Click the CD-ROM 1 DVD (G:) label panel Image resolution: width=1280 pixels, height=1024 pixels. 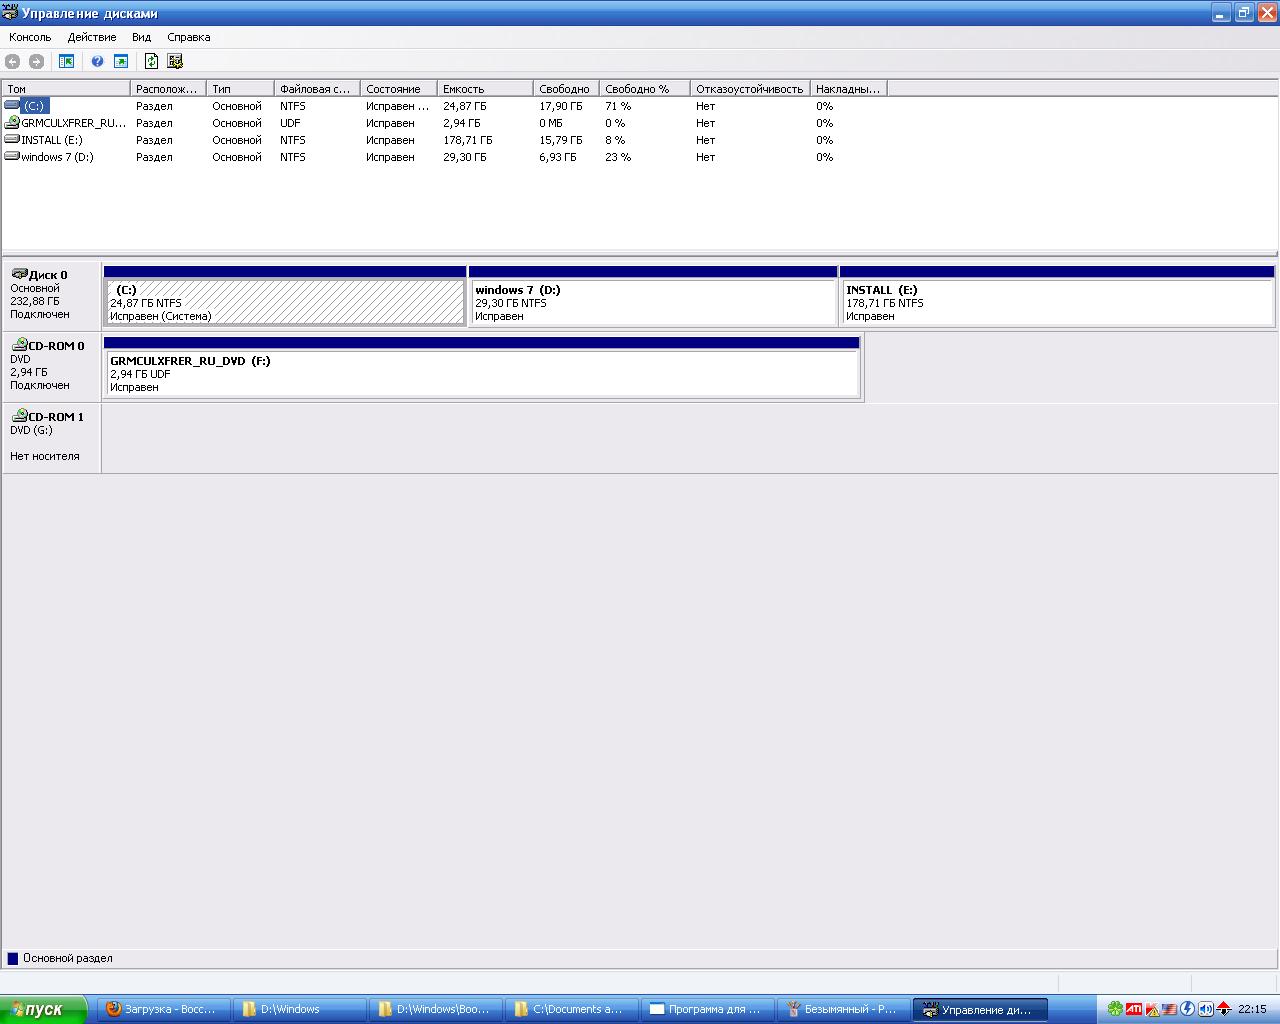[x=52, y=437]
